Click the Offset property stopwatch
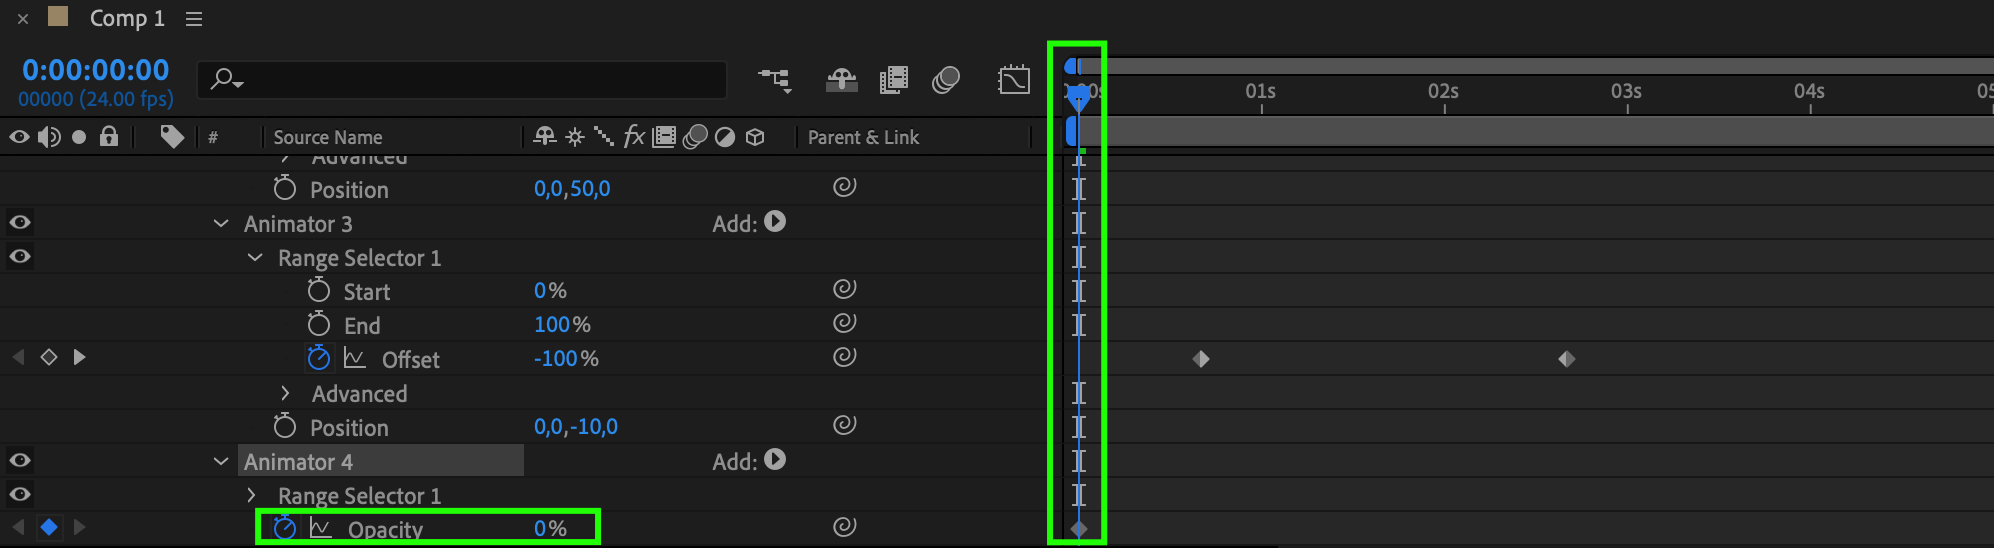This screenshot has height=548, width=1994. pyautogui.click(x=318, y=358)
